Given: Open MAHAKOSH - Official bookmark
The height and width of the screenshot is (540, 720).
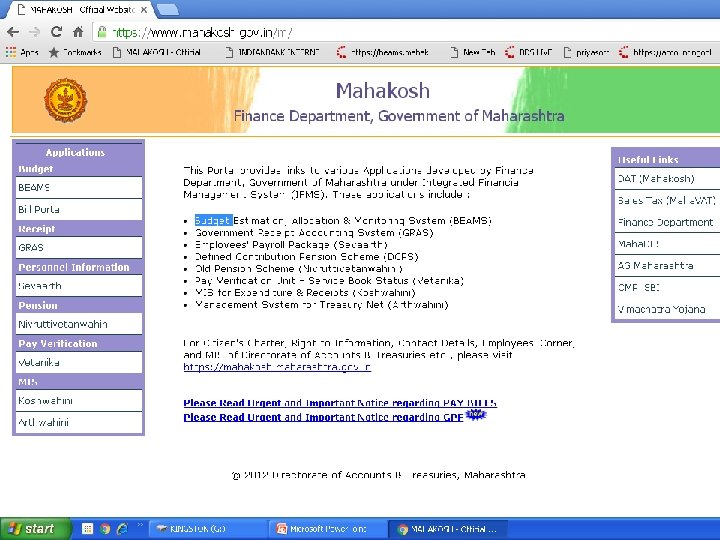Looking at the screenshot, I should (x=157, y=52).
